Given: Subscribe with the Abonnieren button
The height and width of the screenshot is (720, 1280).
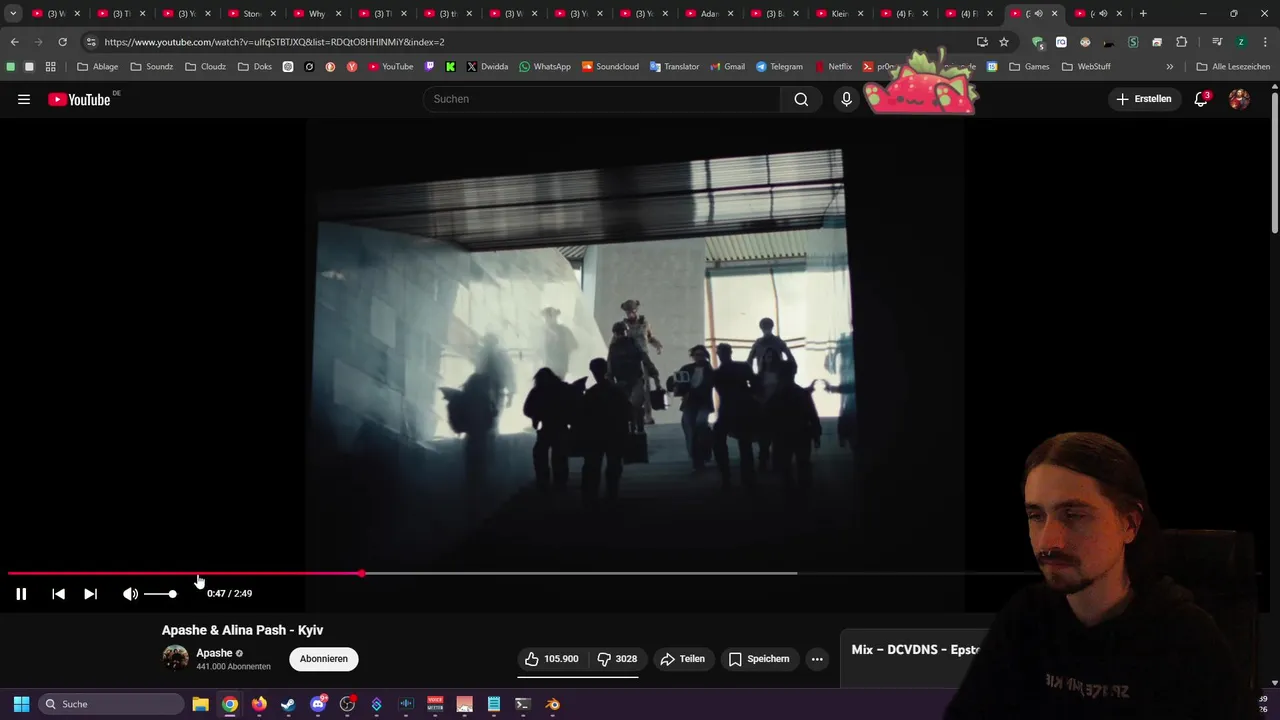Looking at the screenshot, I should [x=324, y=659].
